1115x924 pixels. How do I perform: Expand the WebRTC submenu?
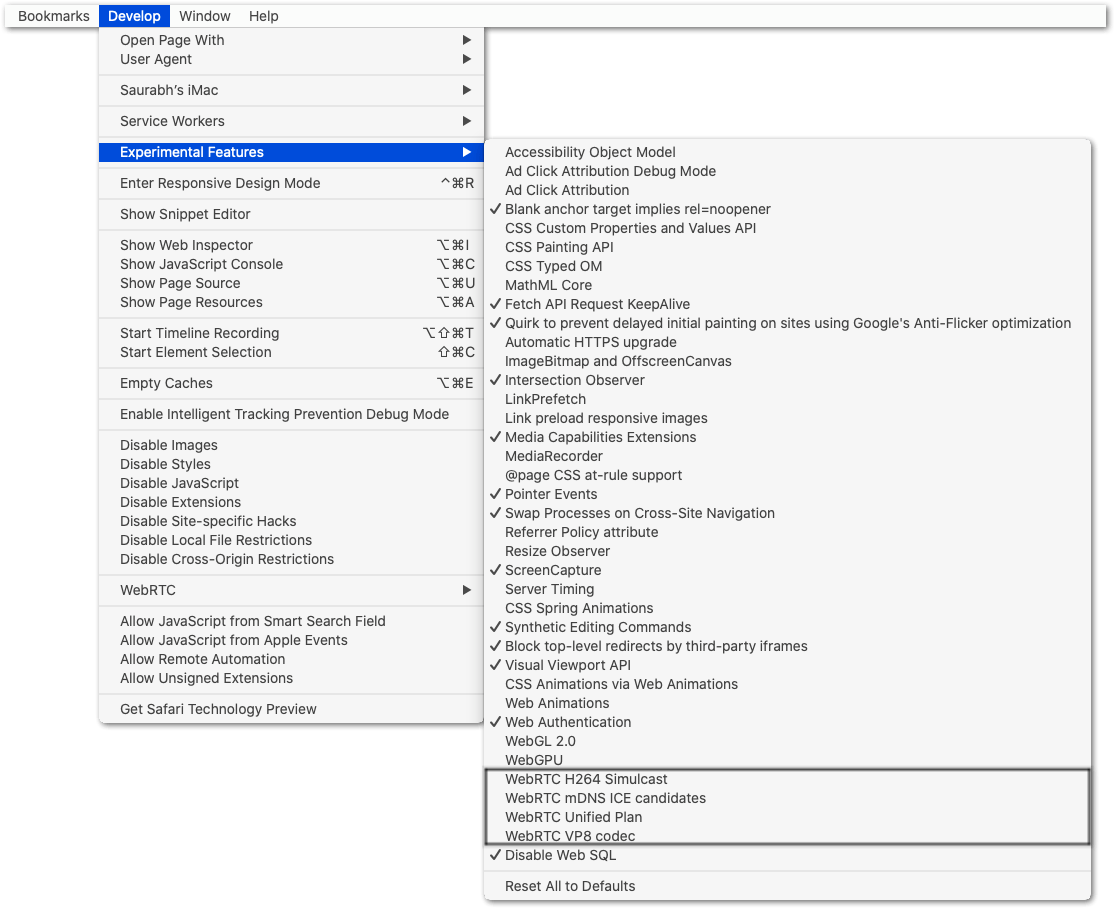(x=292, y=590)
